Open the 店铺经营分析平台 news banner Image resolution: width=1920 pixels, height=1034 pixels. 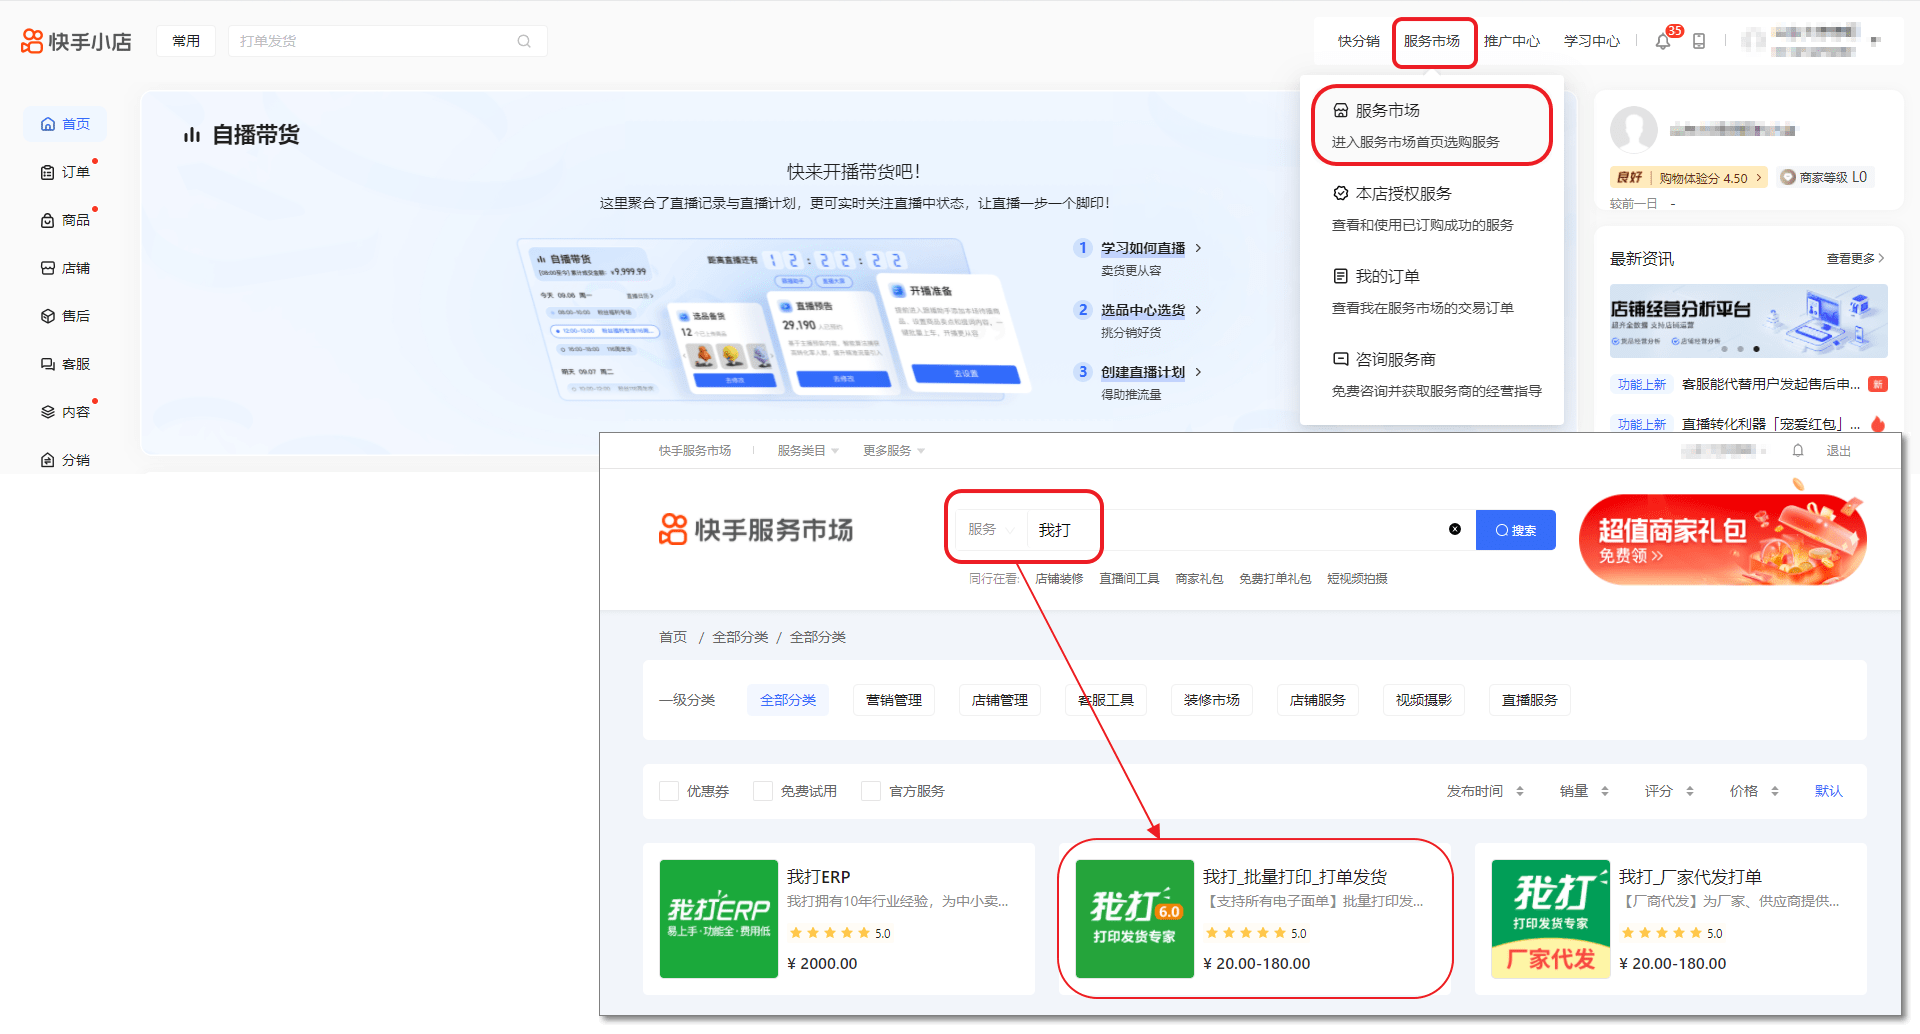click(x=1749, y=321)
